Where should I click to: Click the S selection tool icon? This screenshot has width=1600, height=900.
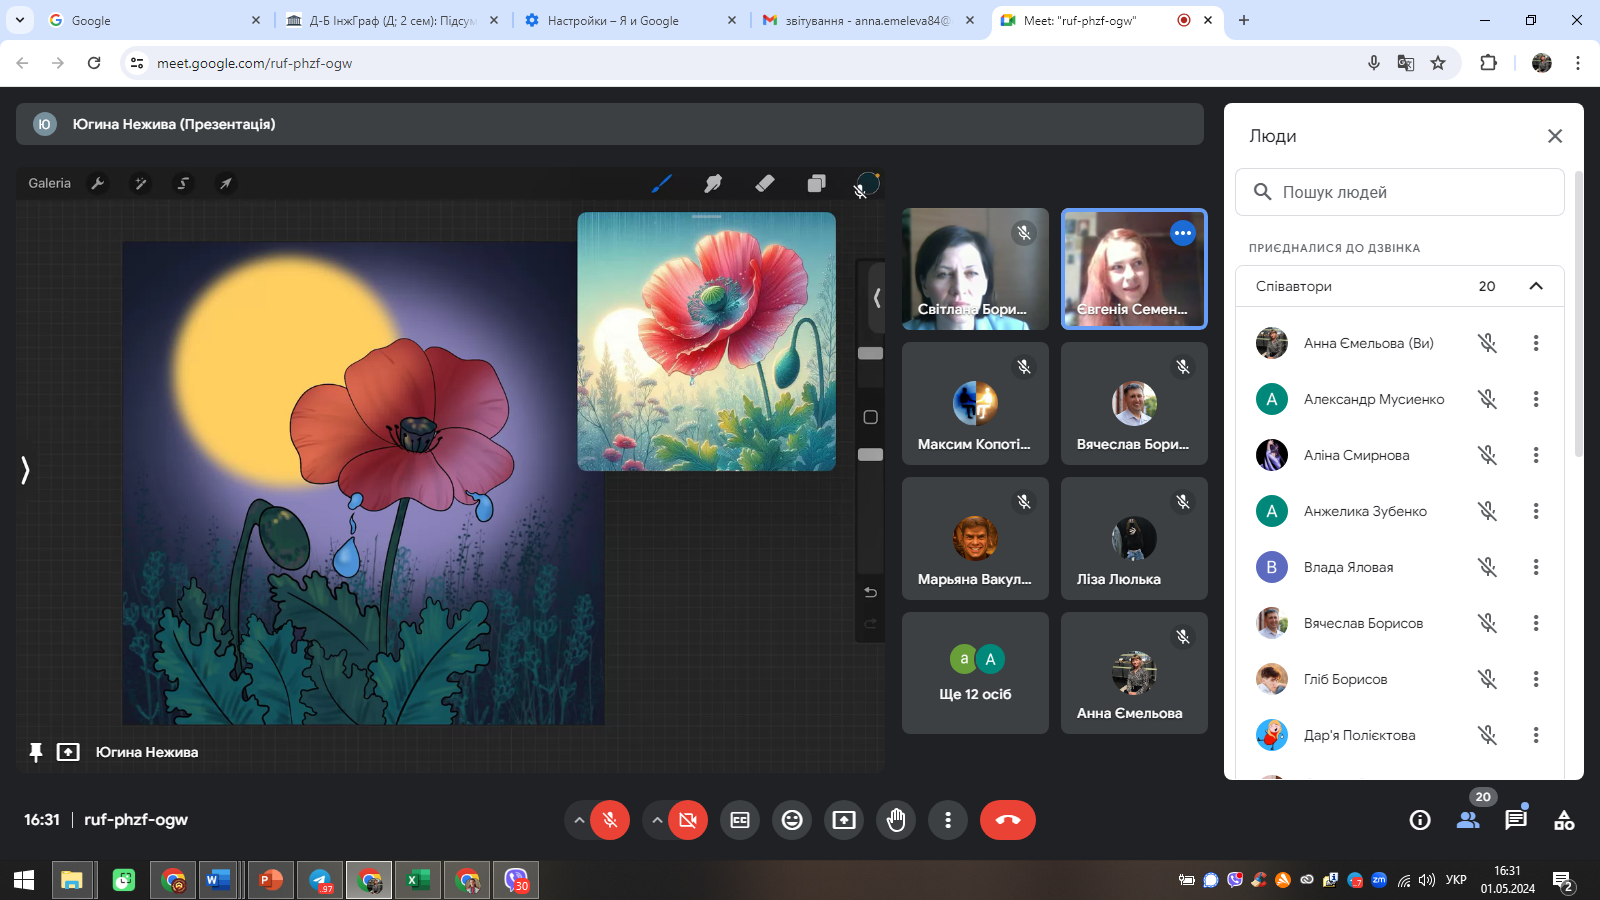183,183
